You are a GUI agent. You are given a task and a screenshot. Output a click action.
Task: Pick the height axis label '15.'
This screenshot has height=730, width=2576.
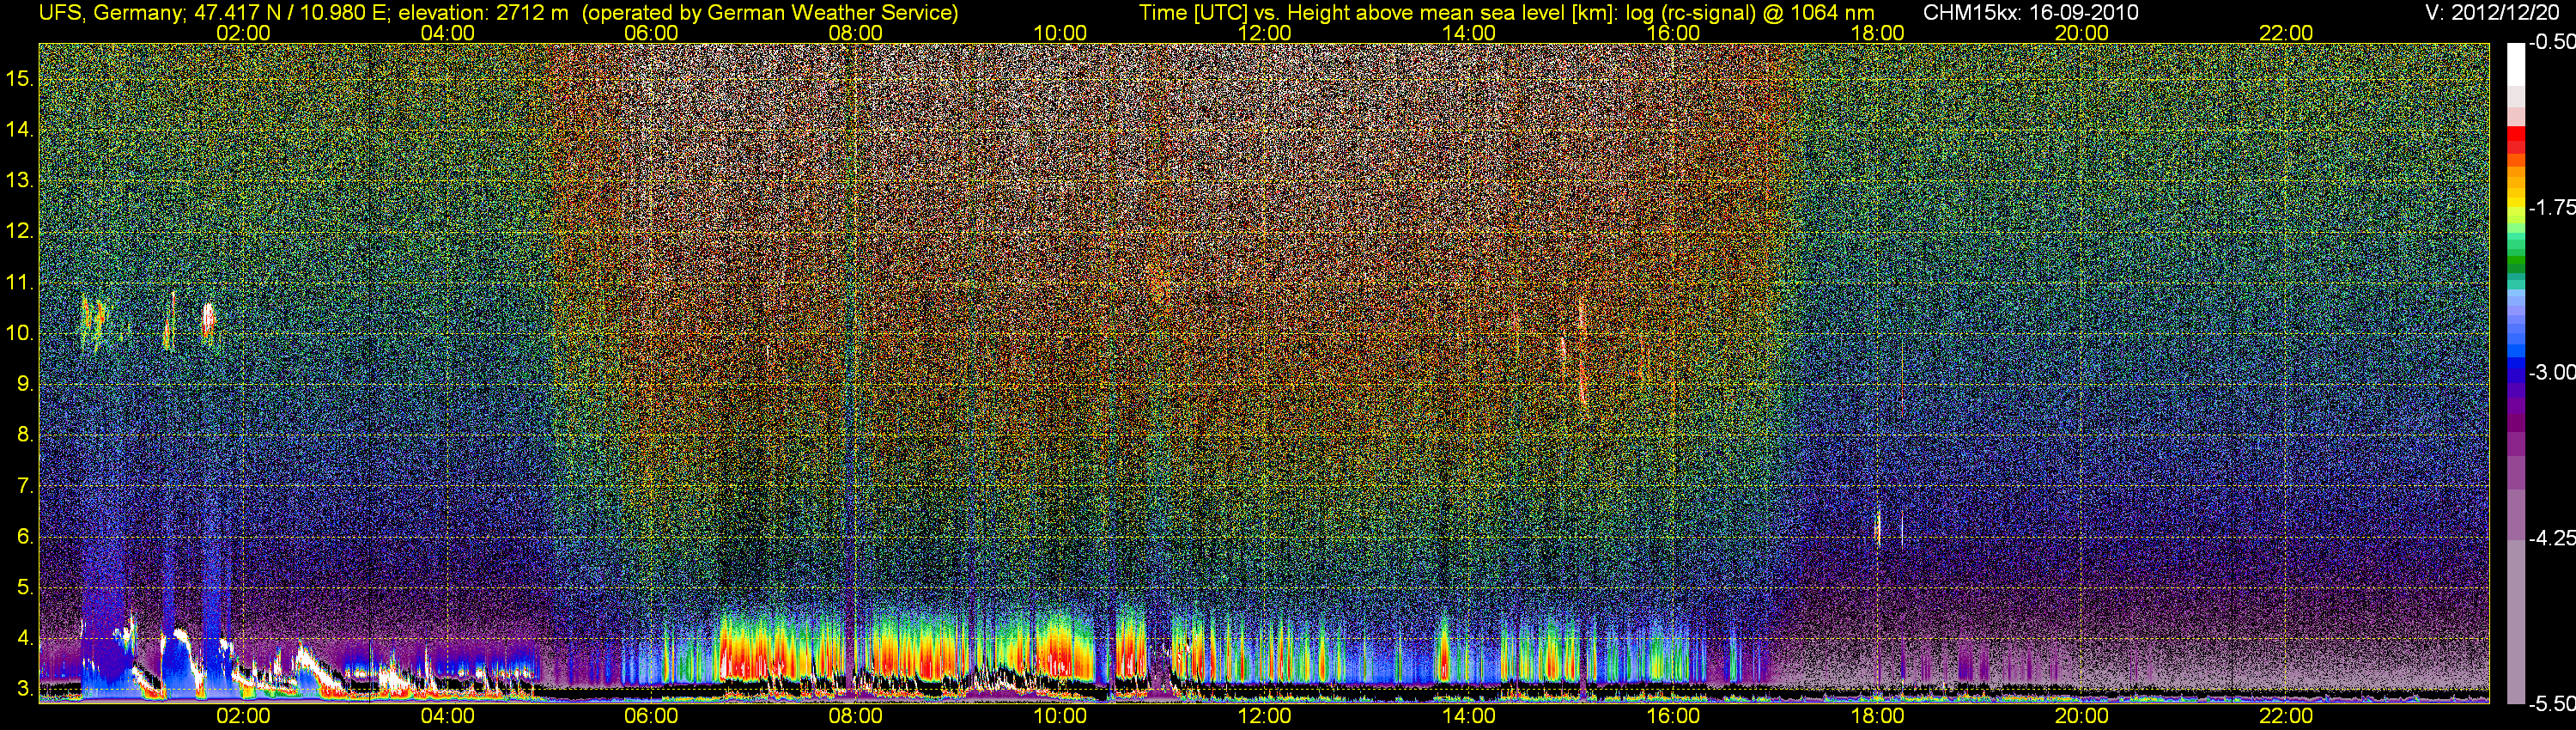20,78
